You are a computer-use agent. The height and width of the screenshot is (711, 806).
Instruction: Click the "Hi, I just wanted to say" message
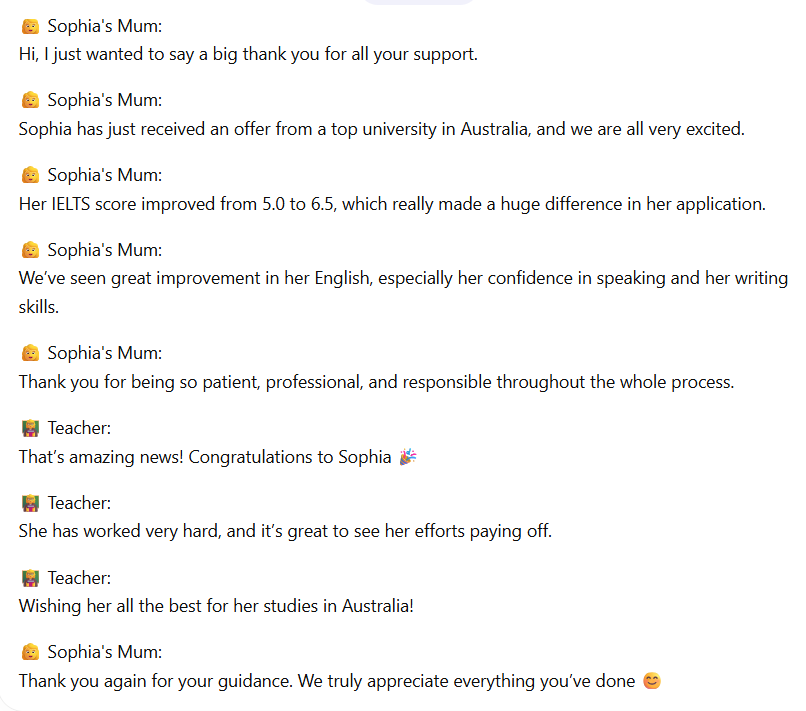tap(248, 54)
